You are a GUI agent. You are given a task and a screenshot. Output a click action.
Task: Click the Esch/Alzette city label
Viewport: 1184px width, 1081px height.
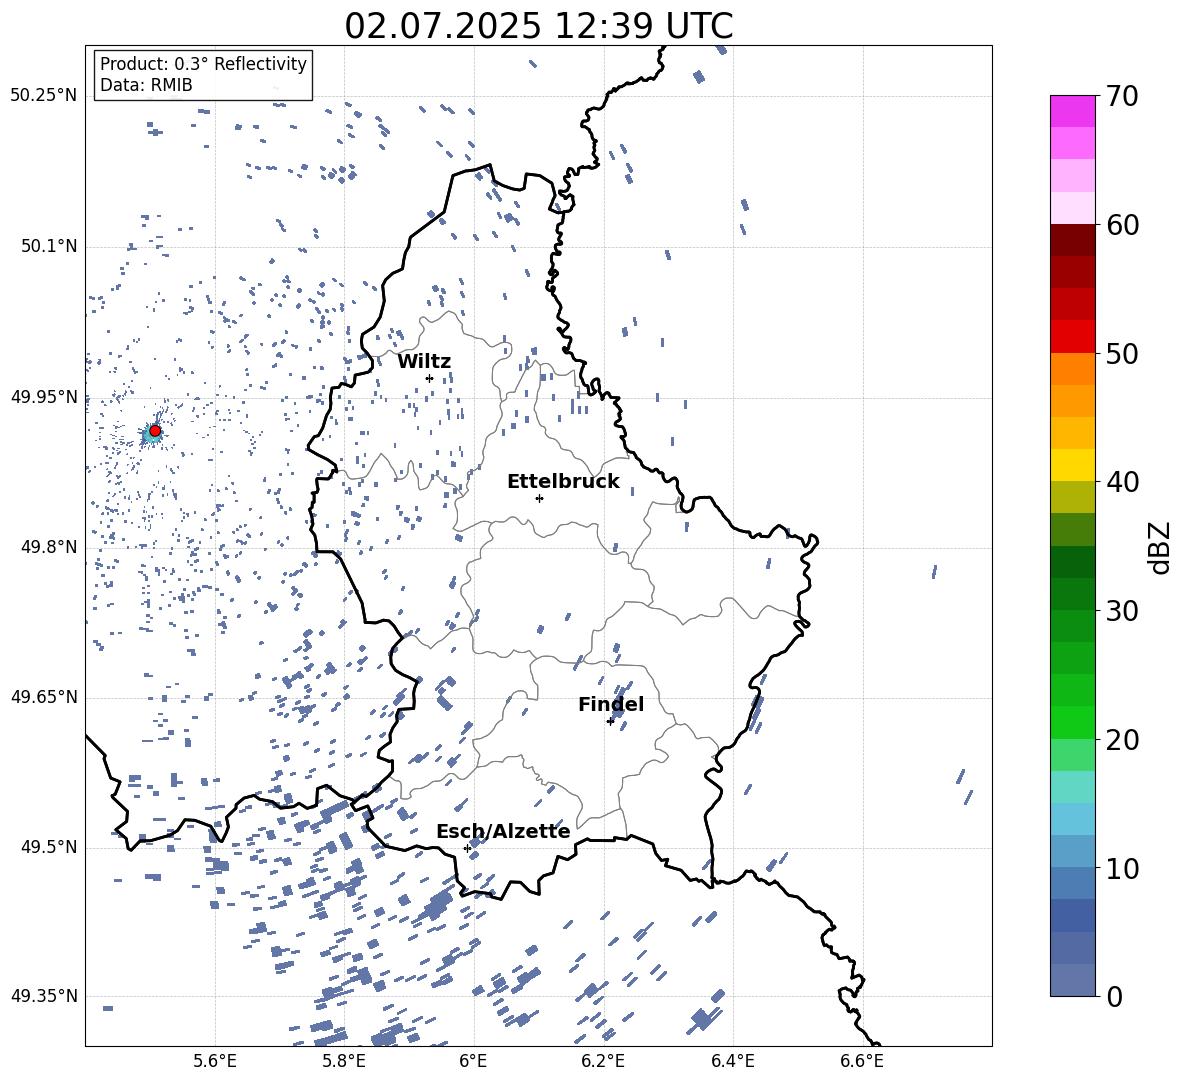click(503, 831)
